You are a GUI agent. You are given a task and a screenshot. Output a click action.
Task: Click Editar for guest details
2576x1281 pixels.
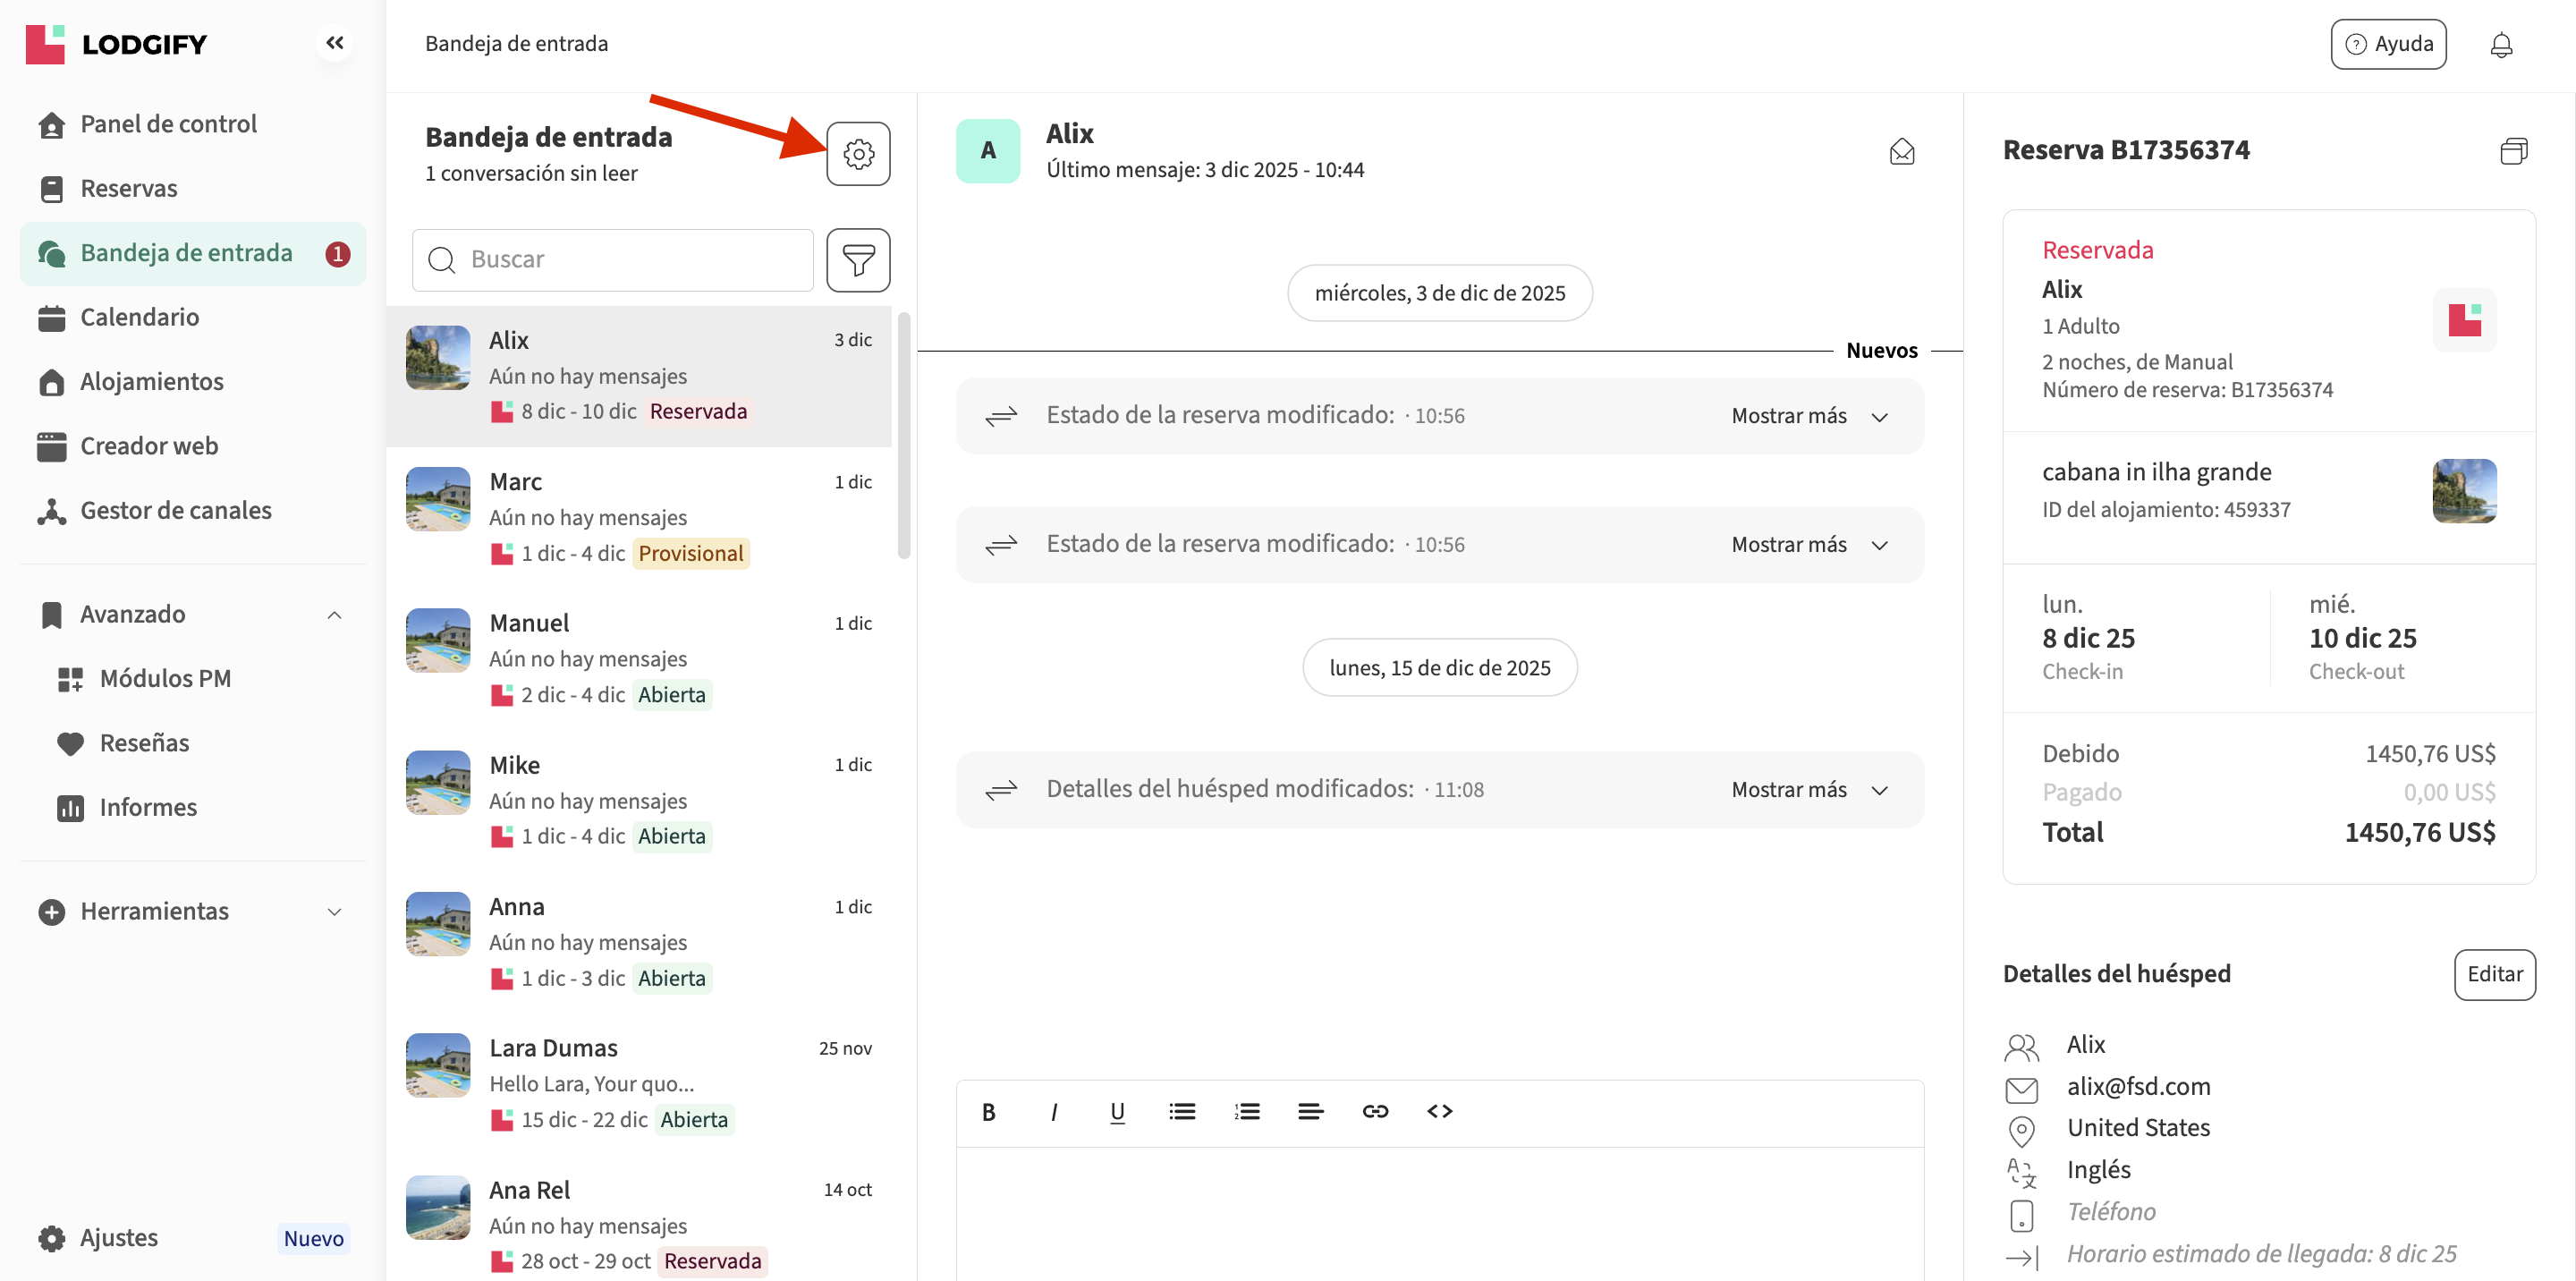[2493, 973]
